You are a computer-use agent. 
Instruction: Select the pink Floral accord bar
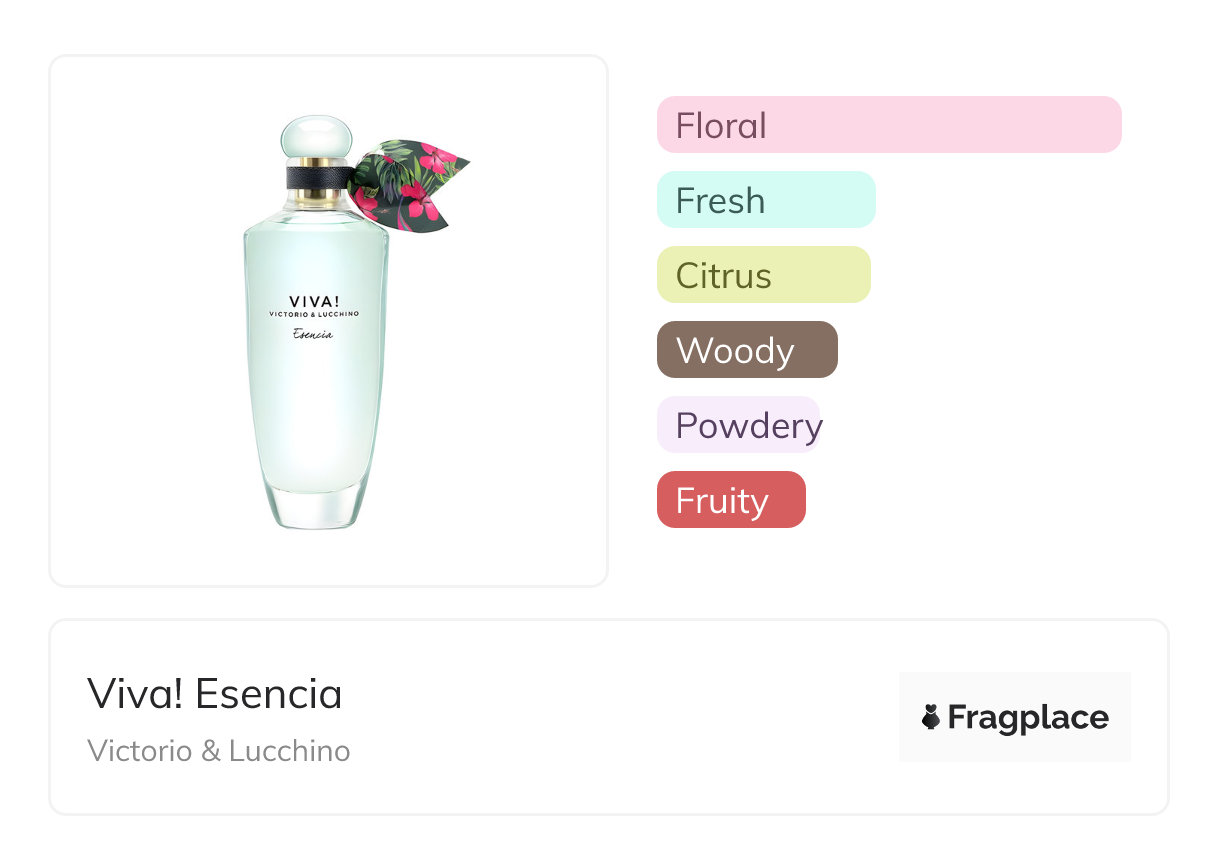[x=889, y=125]
